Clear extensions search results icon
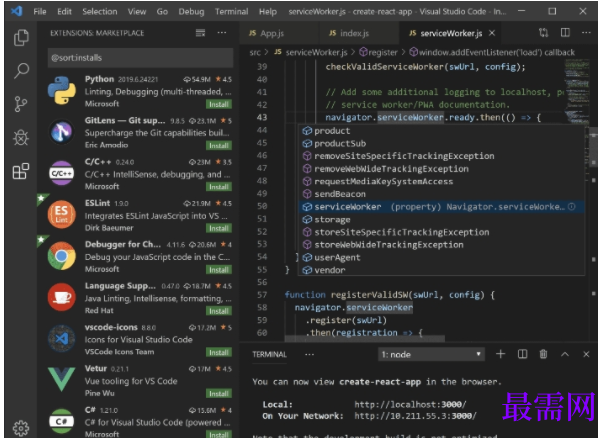Screen dimensions: 614x438 tap(200, 33)
